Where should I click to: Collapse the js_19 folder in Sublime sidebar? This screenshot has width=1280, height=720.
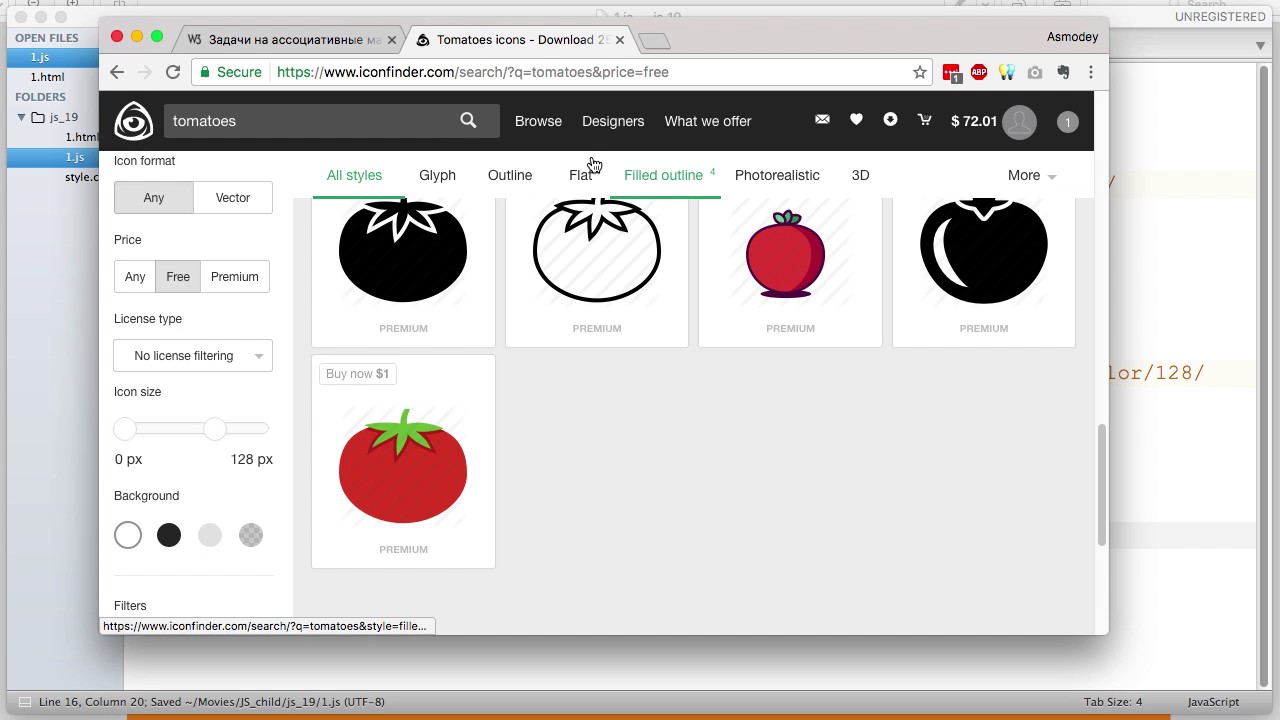click(21, 117)
